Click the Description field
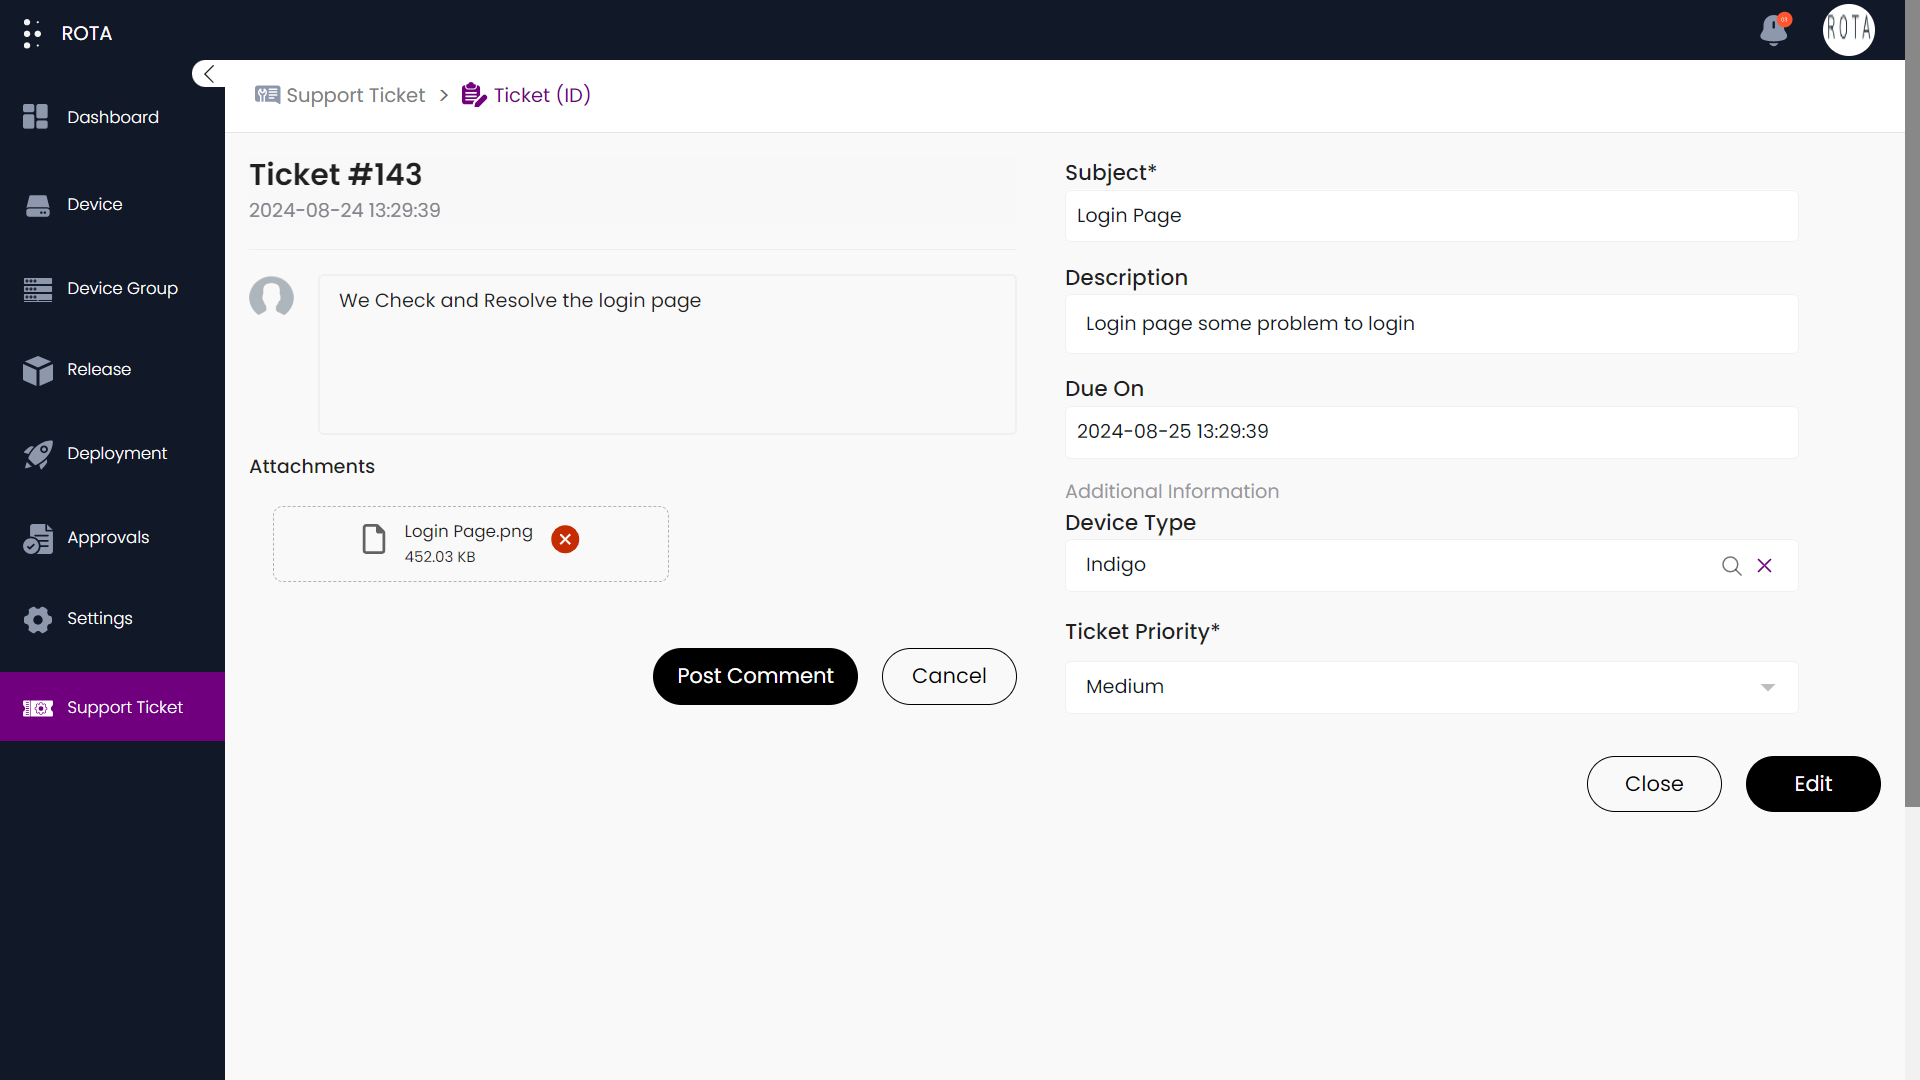This screenshot has height=1080, width=1920. pos(1431,324)
